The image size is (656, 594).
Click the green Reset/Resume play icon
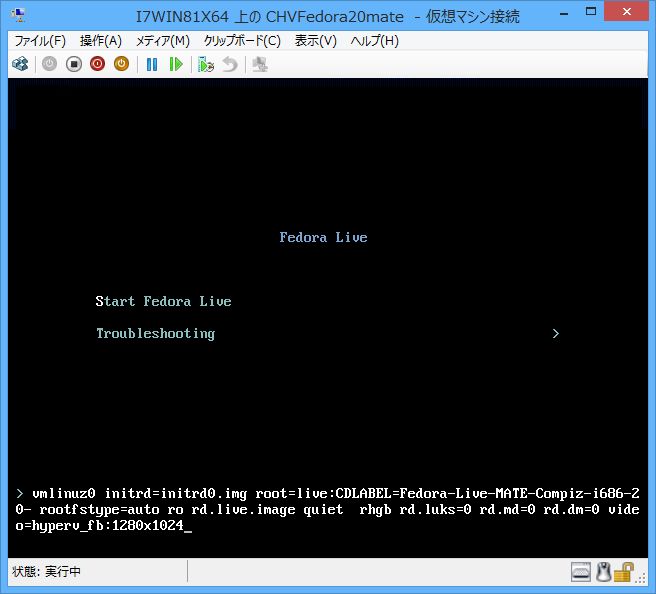tap(176, 64)
